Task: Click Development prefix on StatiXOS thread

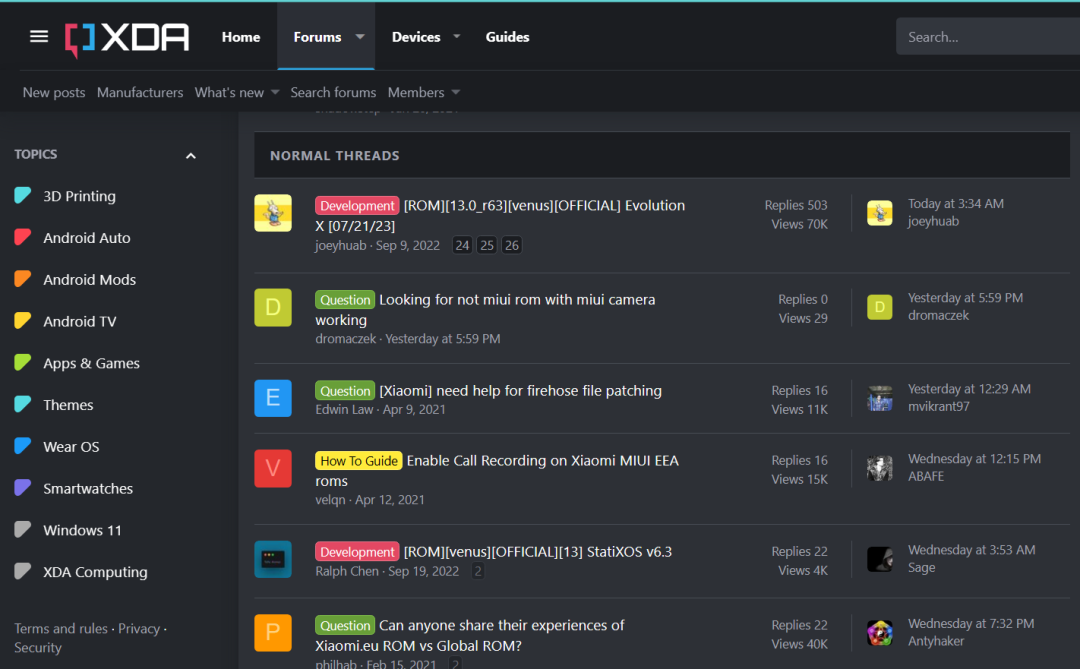Action: (357, 552)
